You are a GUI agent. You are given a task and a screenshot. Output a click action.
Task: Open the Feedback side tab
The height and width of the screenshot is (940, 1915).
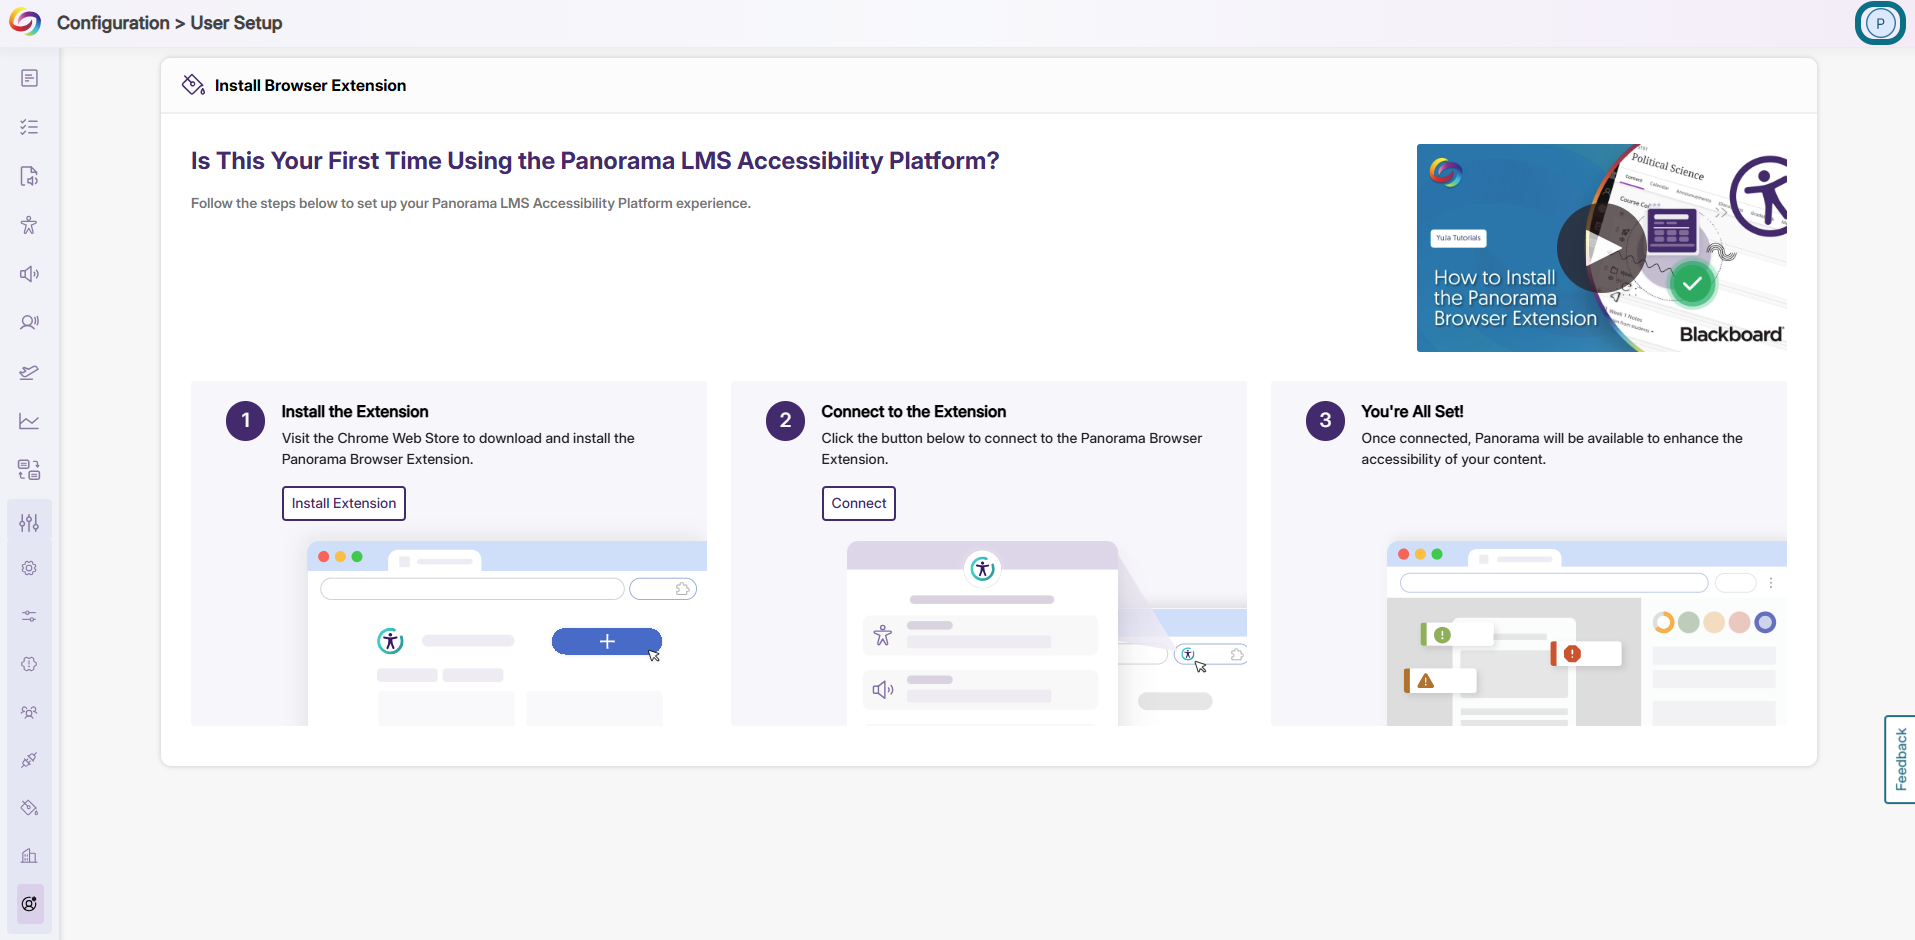coord(1900,759)
